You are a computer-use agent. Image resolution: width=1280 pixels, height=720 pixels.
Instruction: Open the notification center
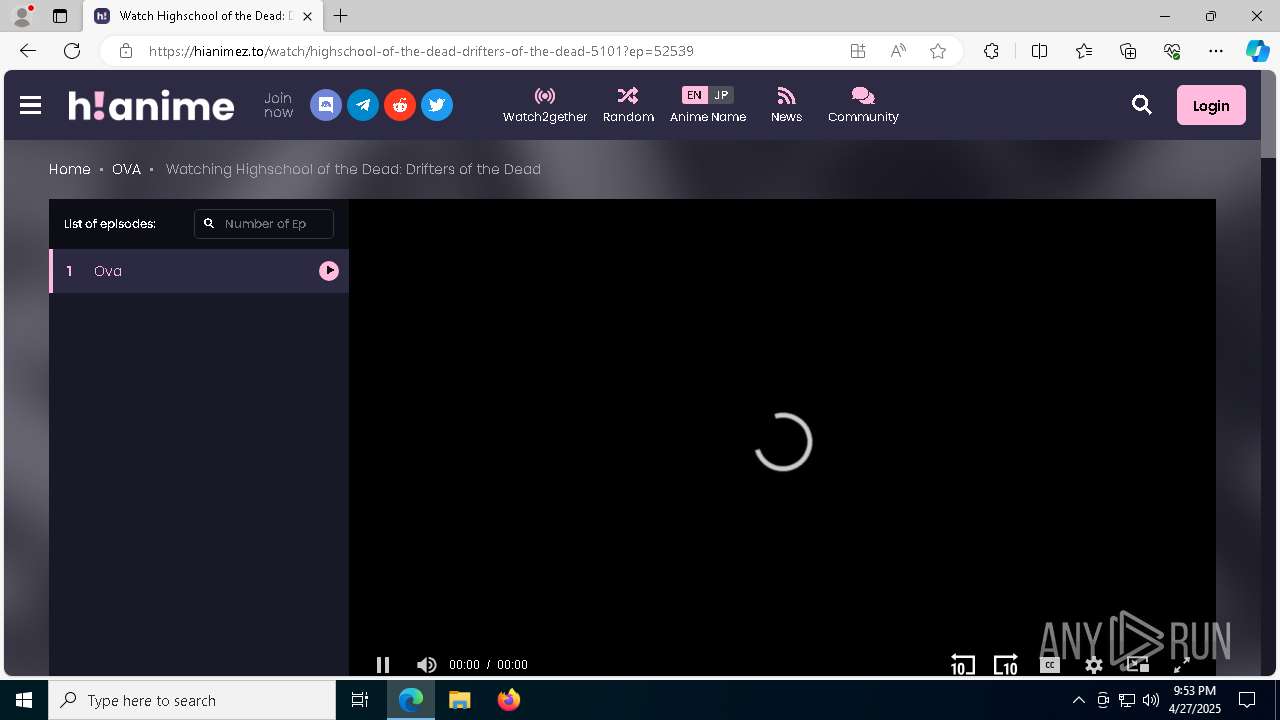pyautogui.click(x=1247, y=700)
